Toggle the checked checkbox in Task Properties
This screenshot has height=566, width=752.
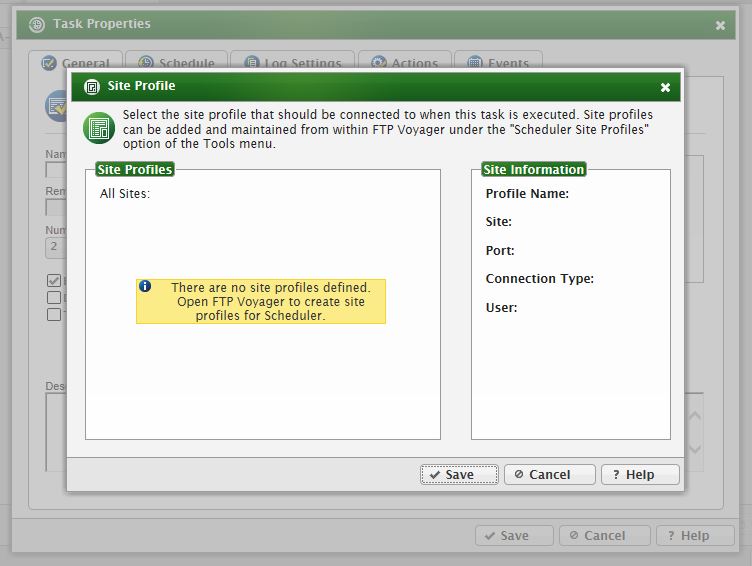(x=54, y=281)
